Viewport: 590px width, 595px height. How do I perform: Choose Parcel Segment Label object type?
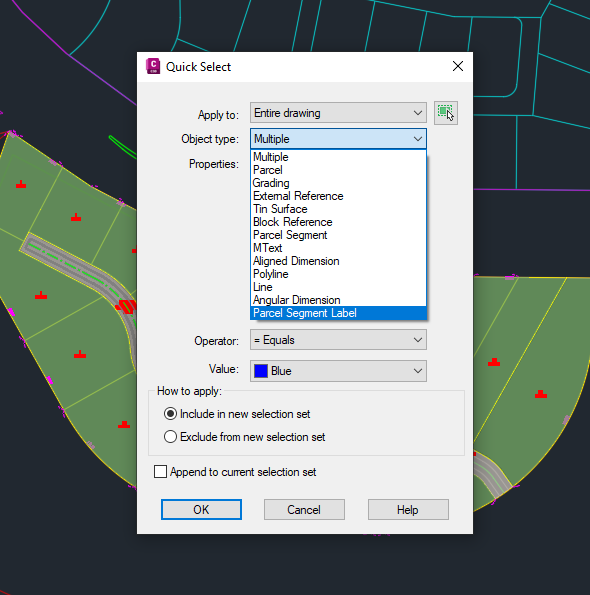pos(338,313)
